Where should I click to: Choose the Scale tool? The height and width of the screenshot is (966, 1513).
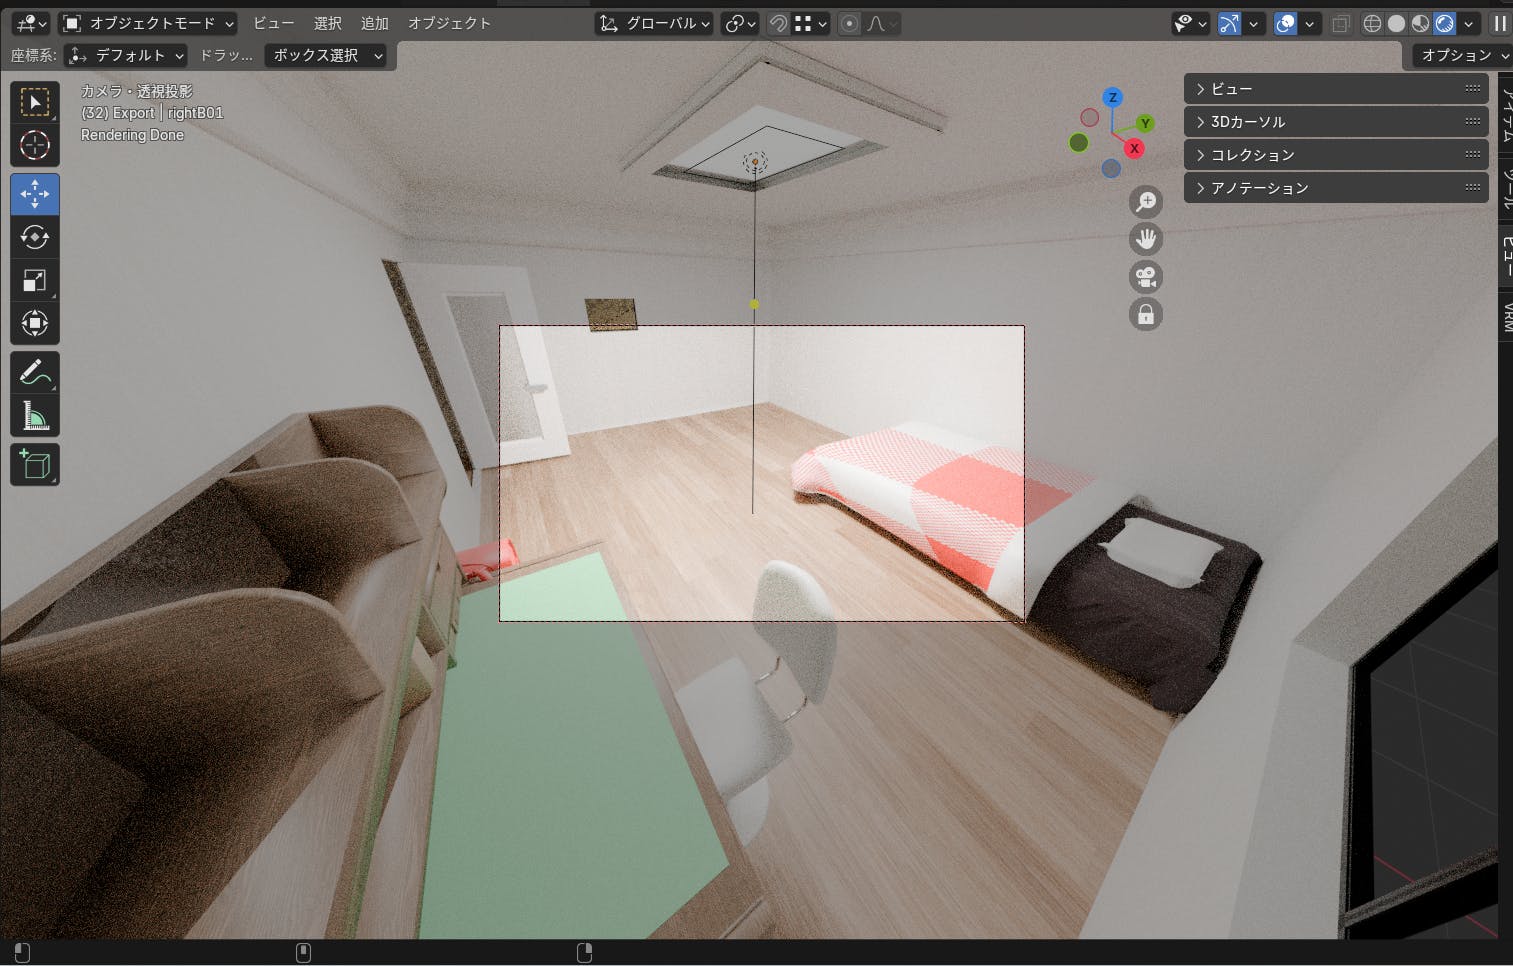click(35, 281)
